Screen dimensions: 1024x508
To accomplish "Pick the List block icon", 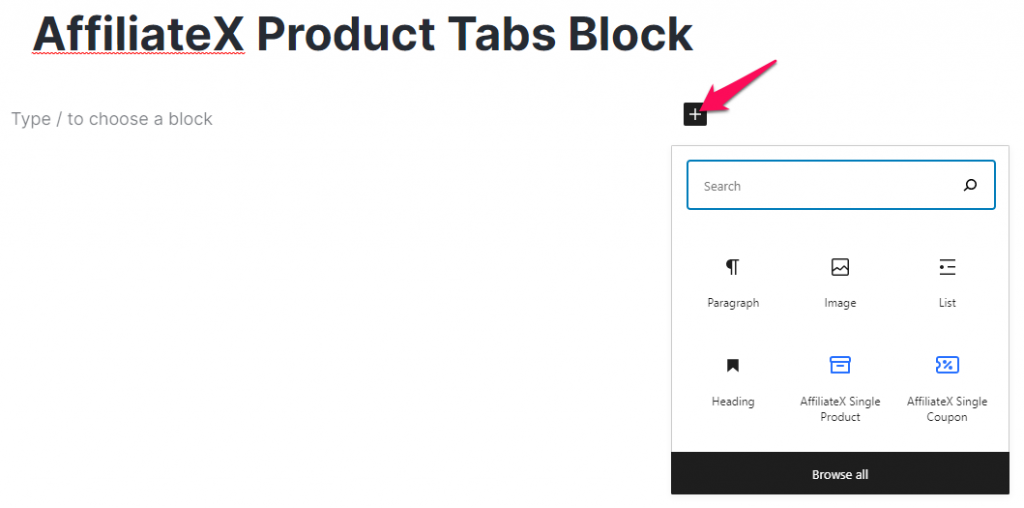I will 947,266.
